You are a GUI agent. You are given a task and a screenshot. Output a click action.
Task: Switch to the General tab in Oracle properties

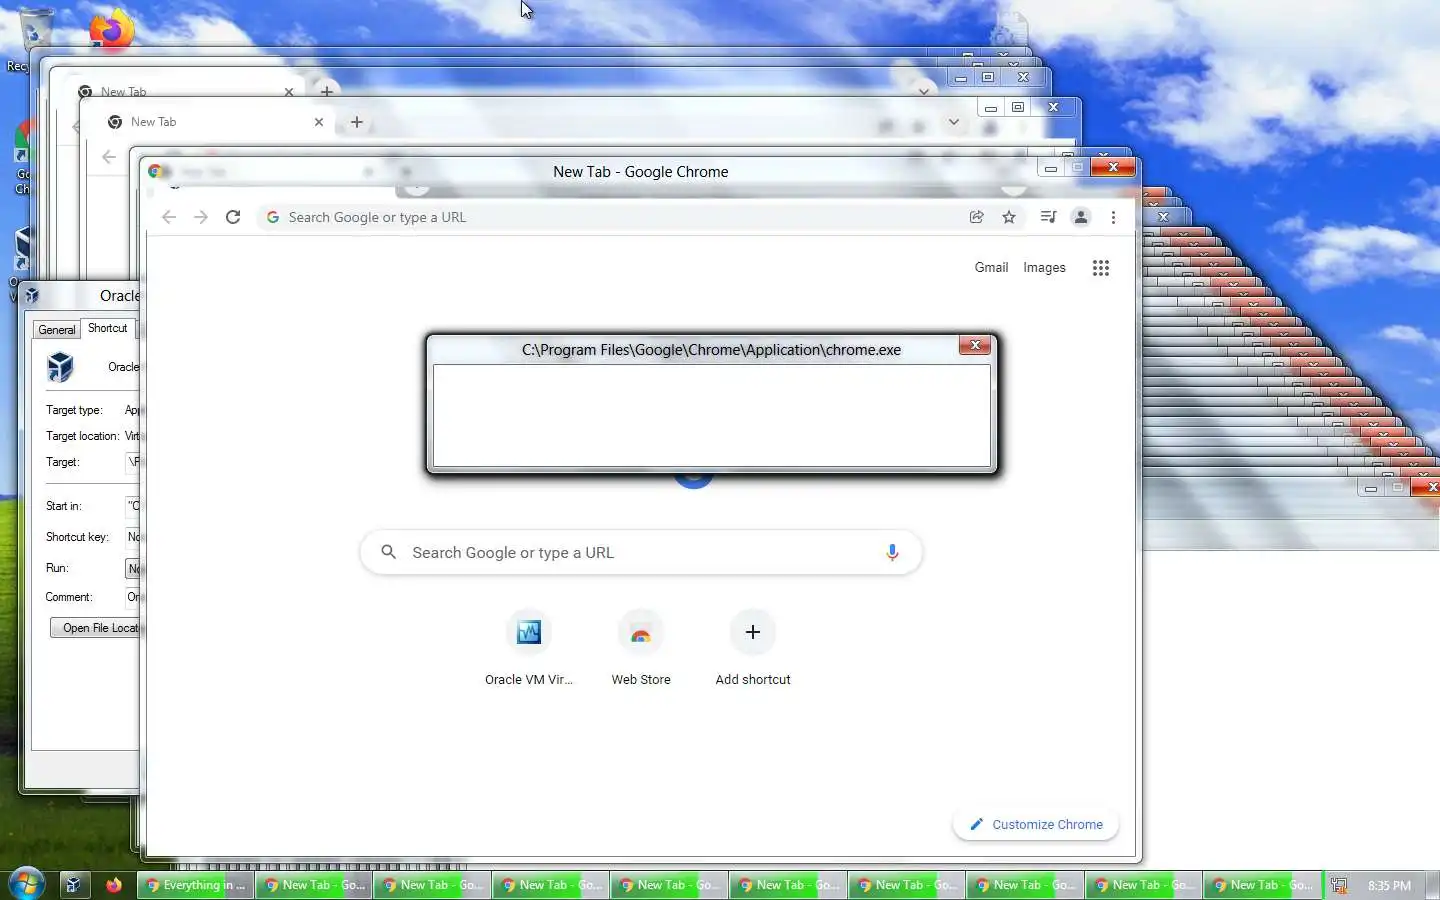(56, 329)
